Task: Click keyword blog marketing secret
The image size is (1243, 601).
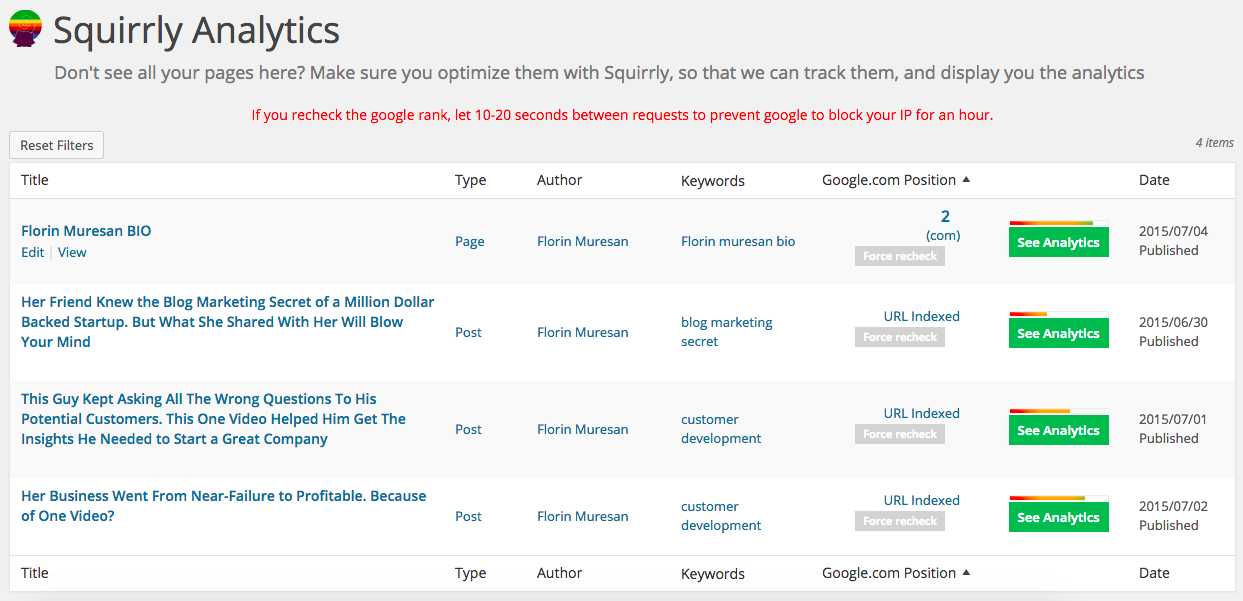Action: point(727,332)
